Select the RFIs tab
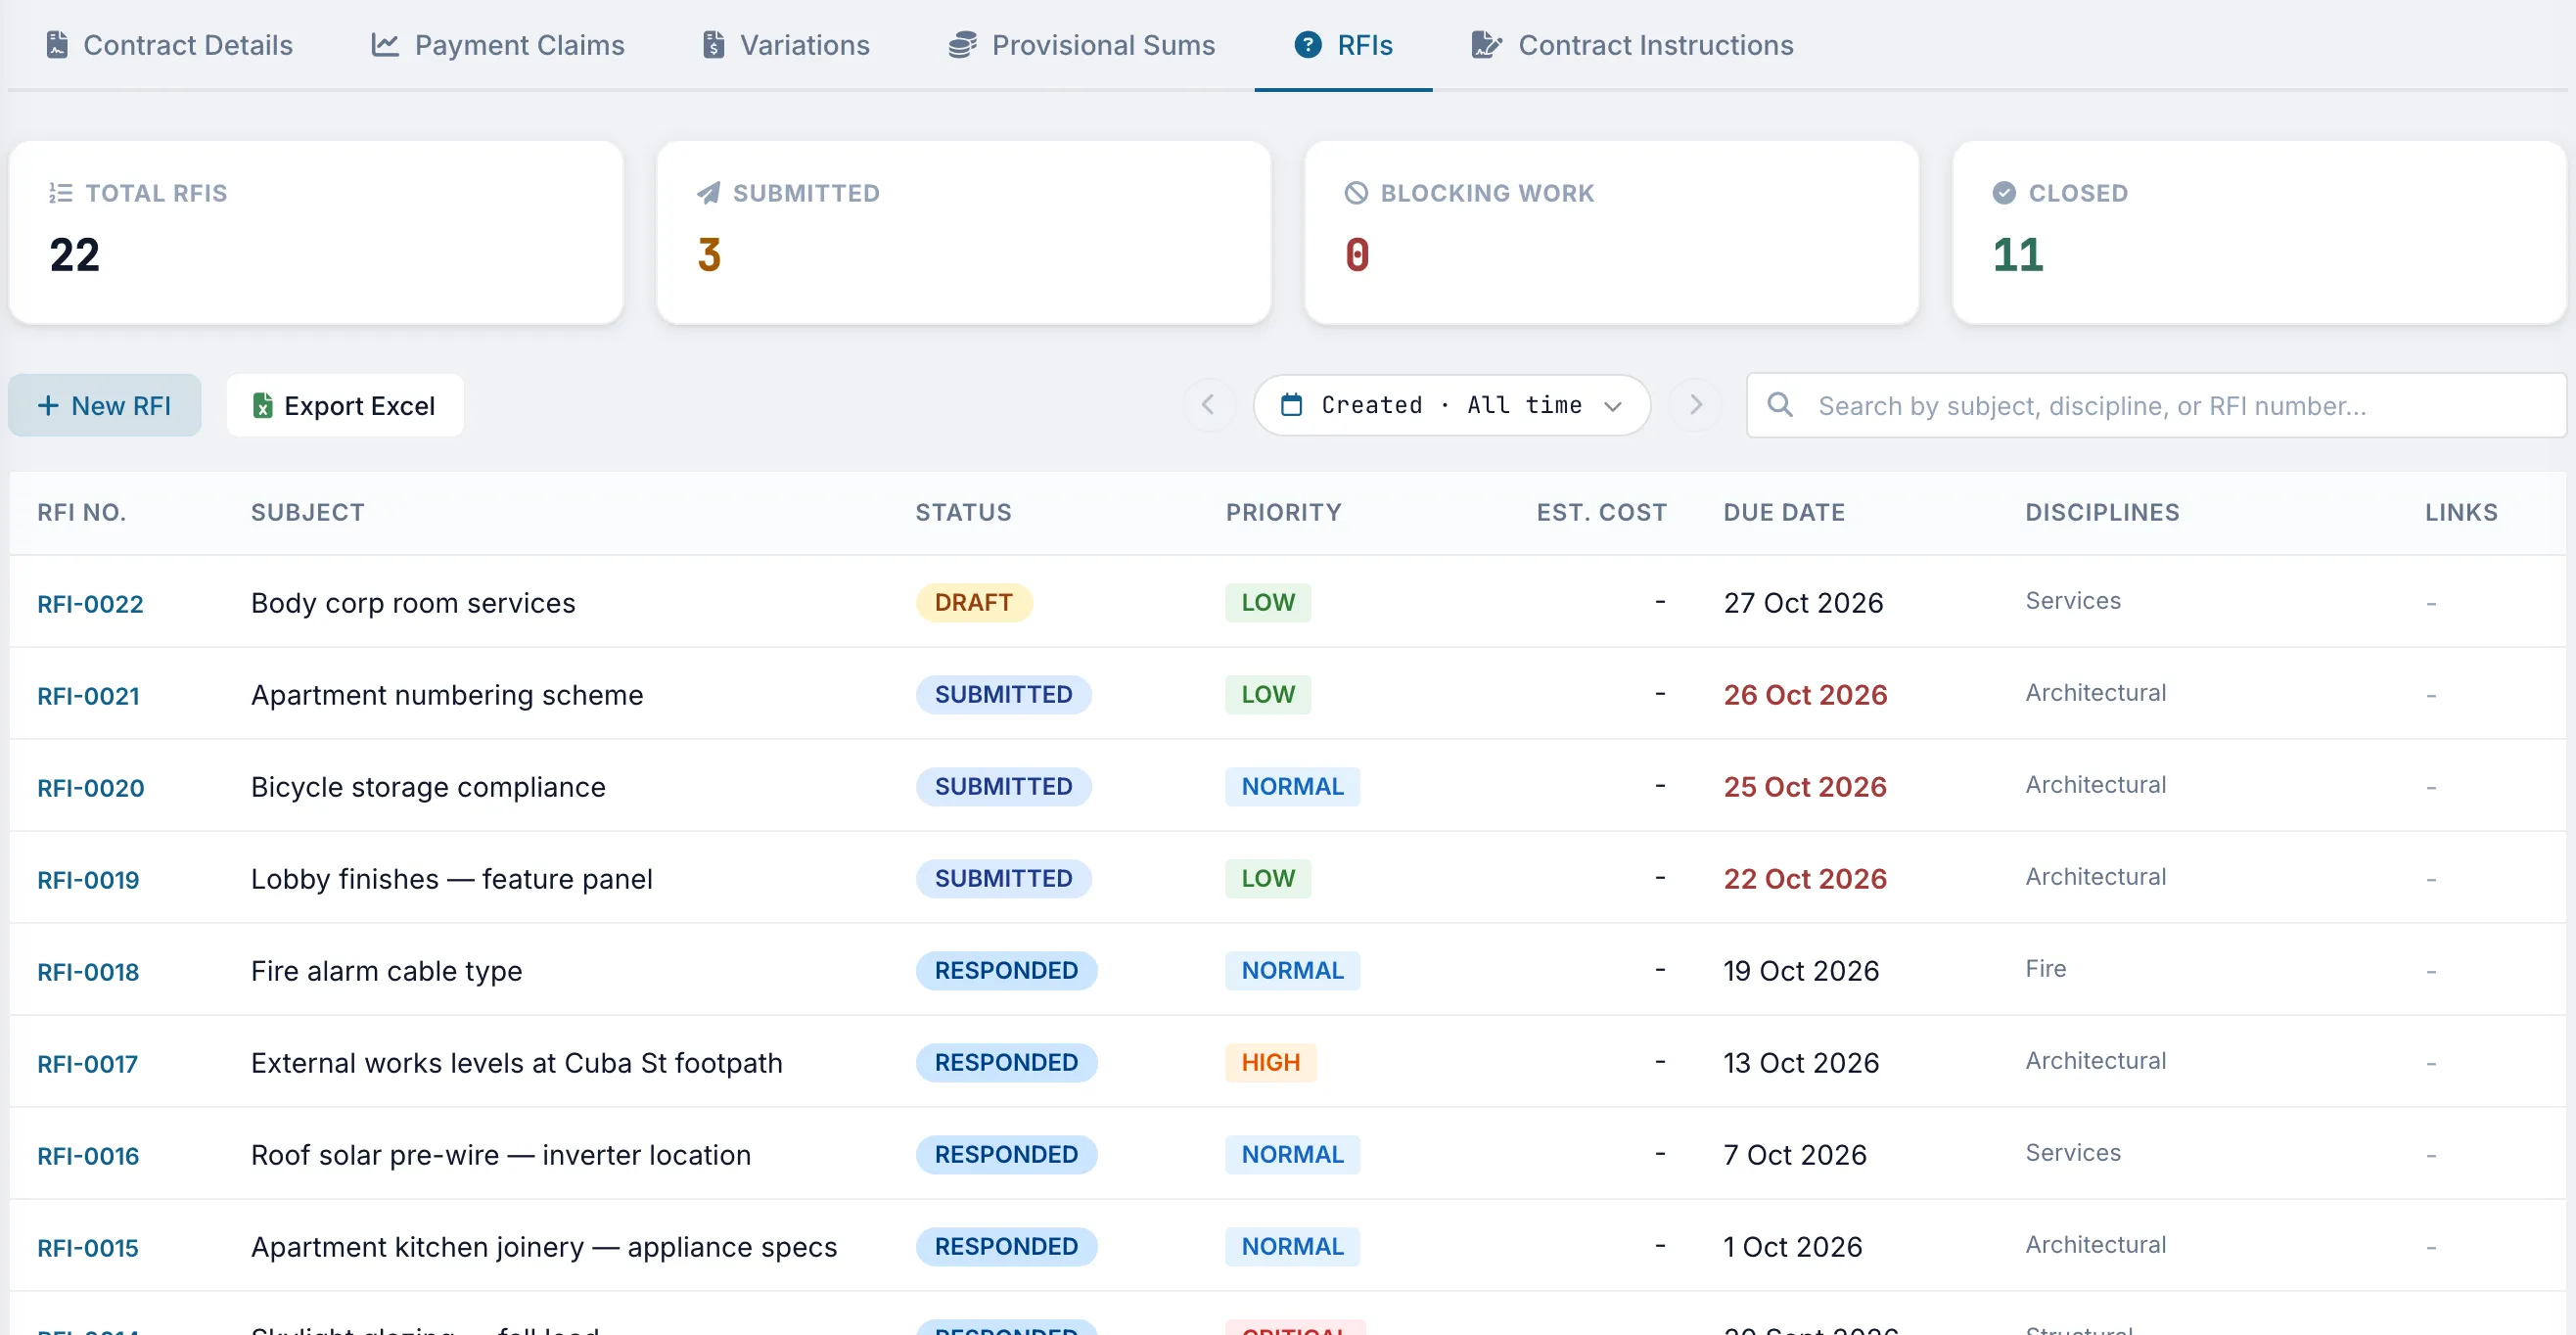Screen dimensions: 2576x1335 coord(1343,45)
